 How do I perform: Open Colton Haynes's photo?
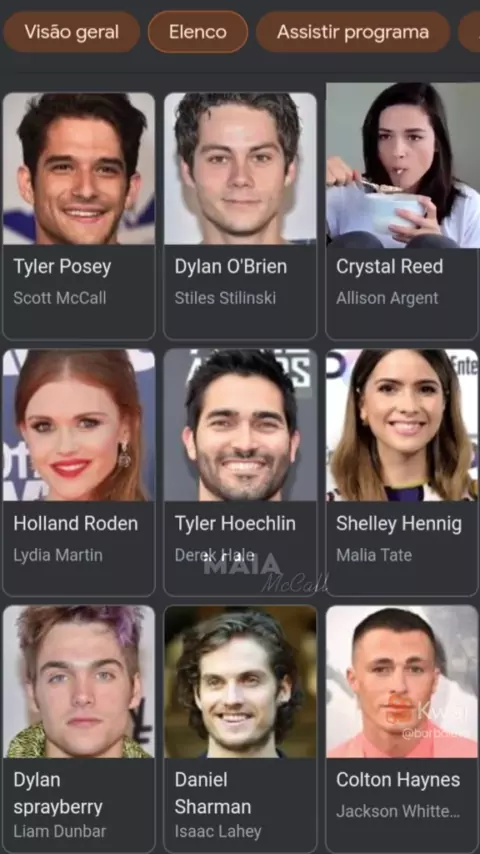(402, 681)
